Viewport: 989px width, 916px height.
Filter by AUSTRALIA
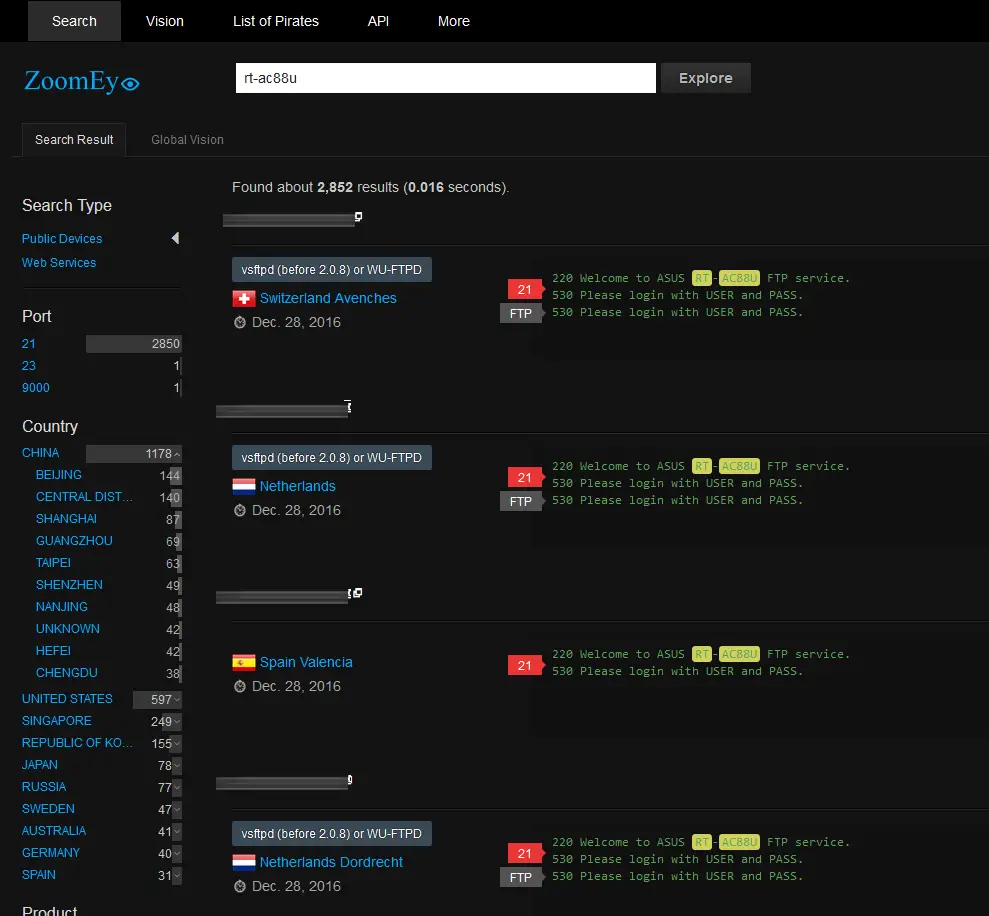[x=54, y=831]
